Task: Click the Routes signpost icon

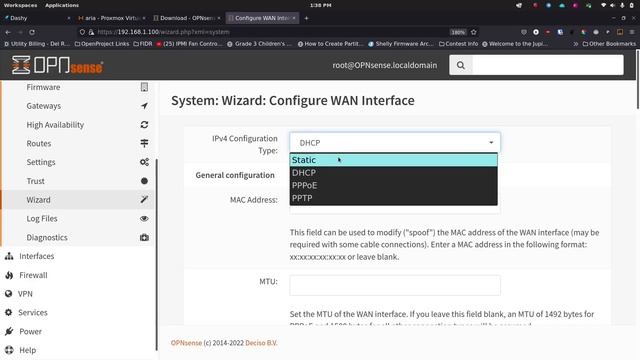Action: [144, 143]
